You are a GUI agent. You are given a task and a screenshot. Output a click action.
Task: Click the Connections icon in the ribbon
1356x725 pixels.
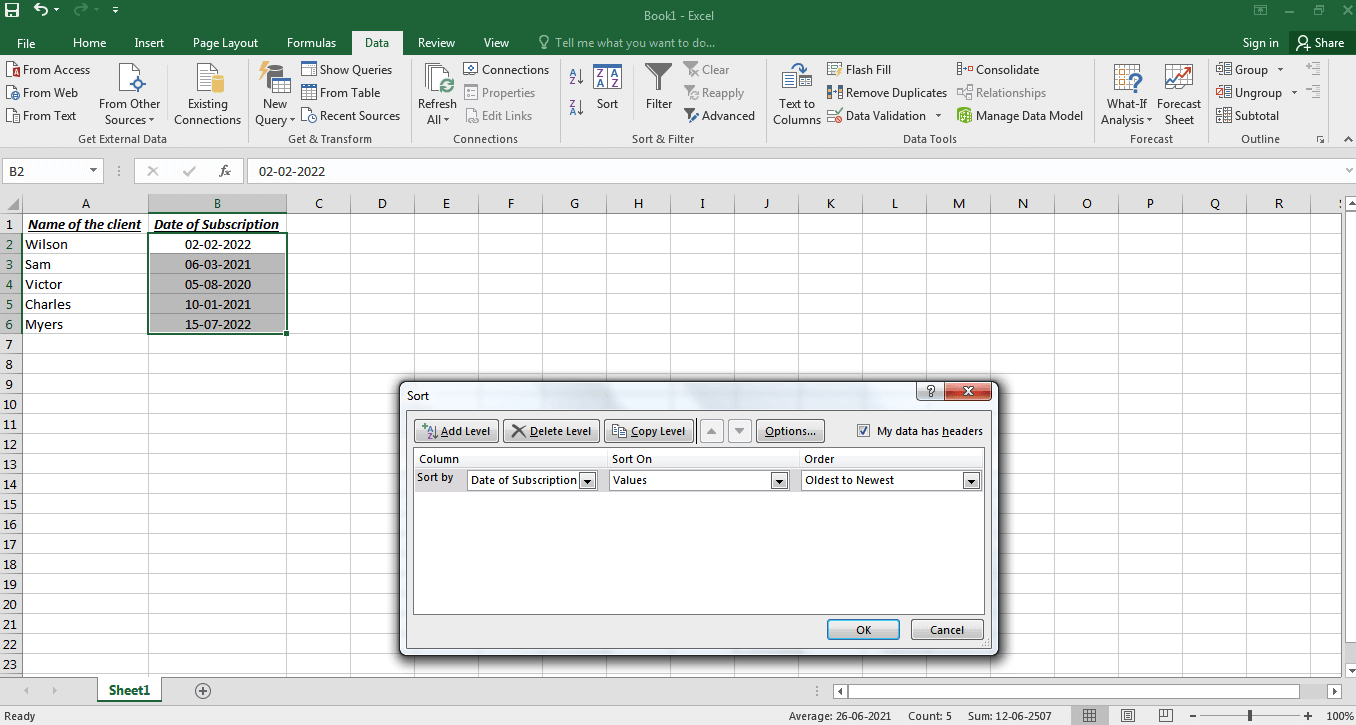pos(472,70)
